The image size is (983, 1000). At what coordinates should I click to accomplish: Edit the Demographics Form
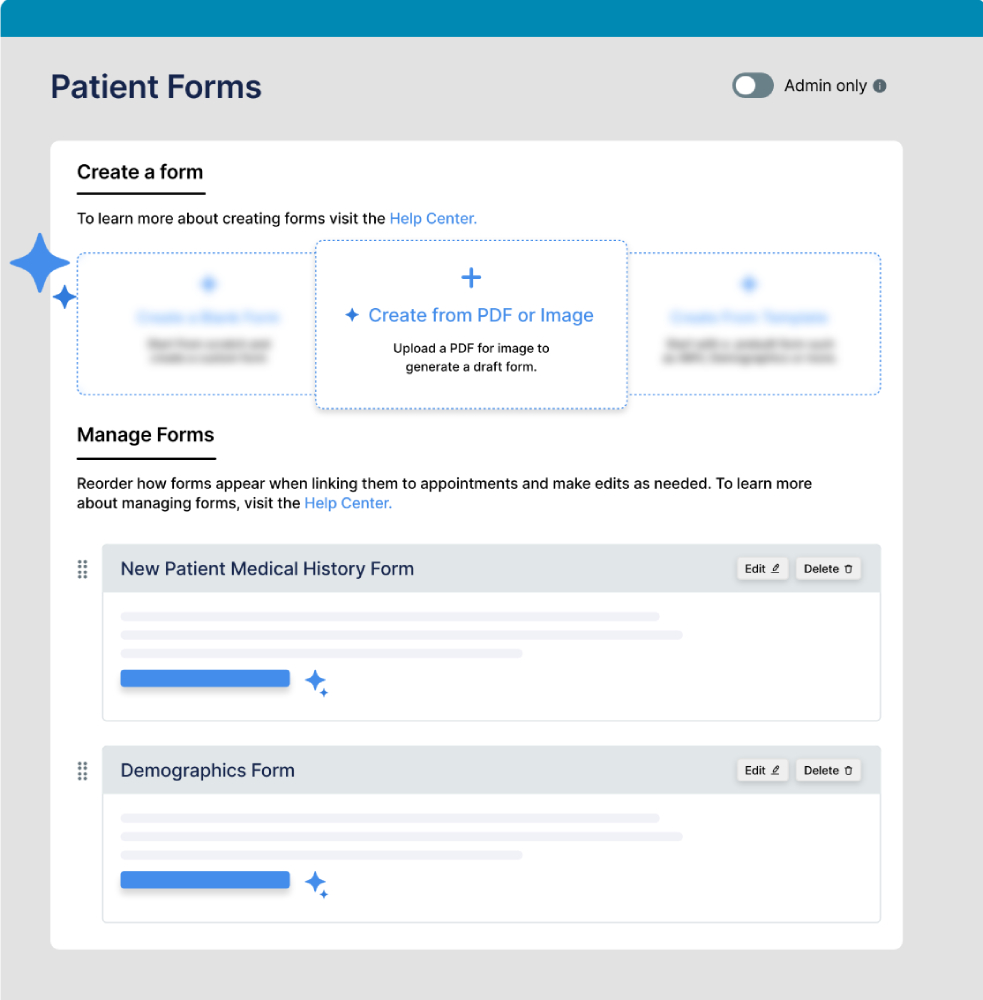[x=762, y=771]
